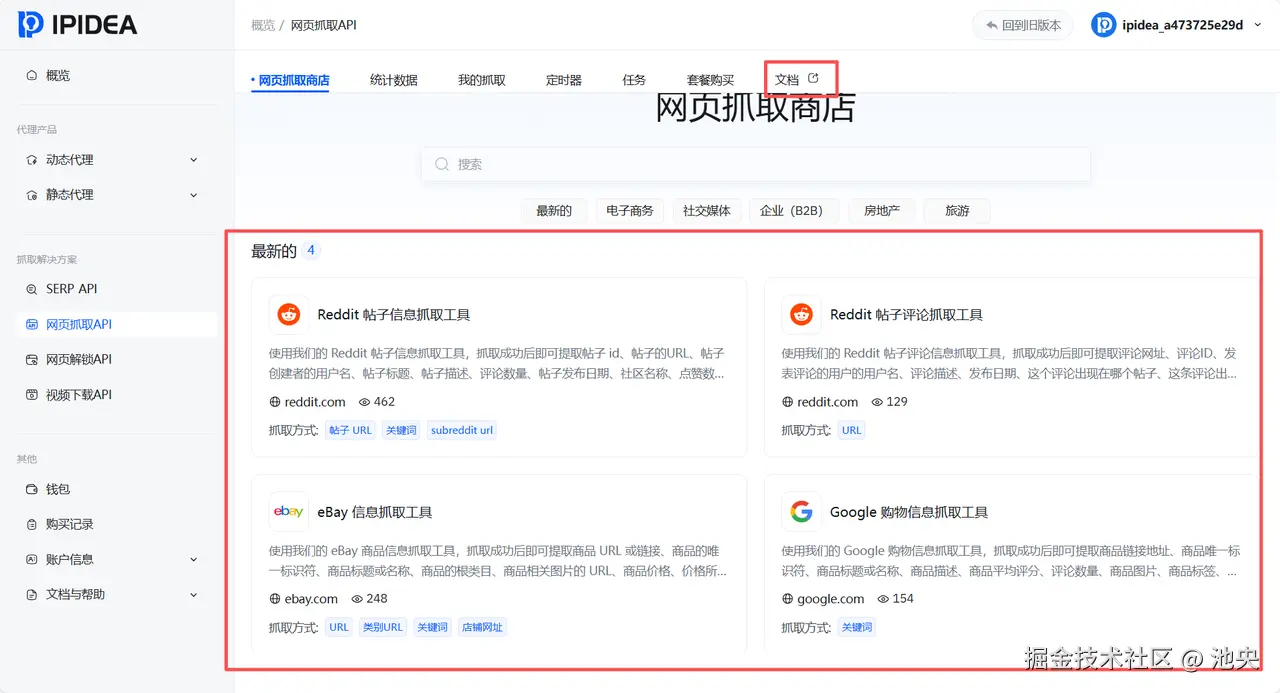Open eBay 信息抓取工具 title
1280x693 pixels.
375,512
